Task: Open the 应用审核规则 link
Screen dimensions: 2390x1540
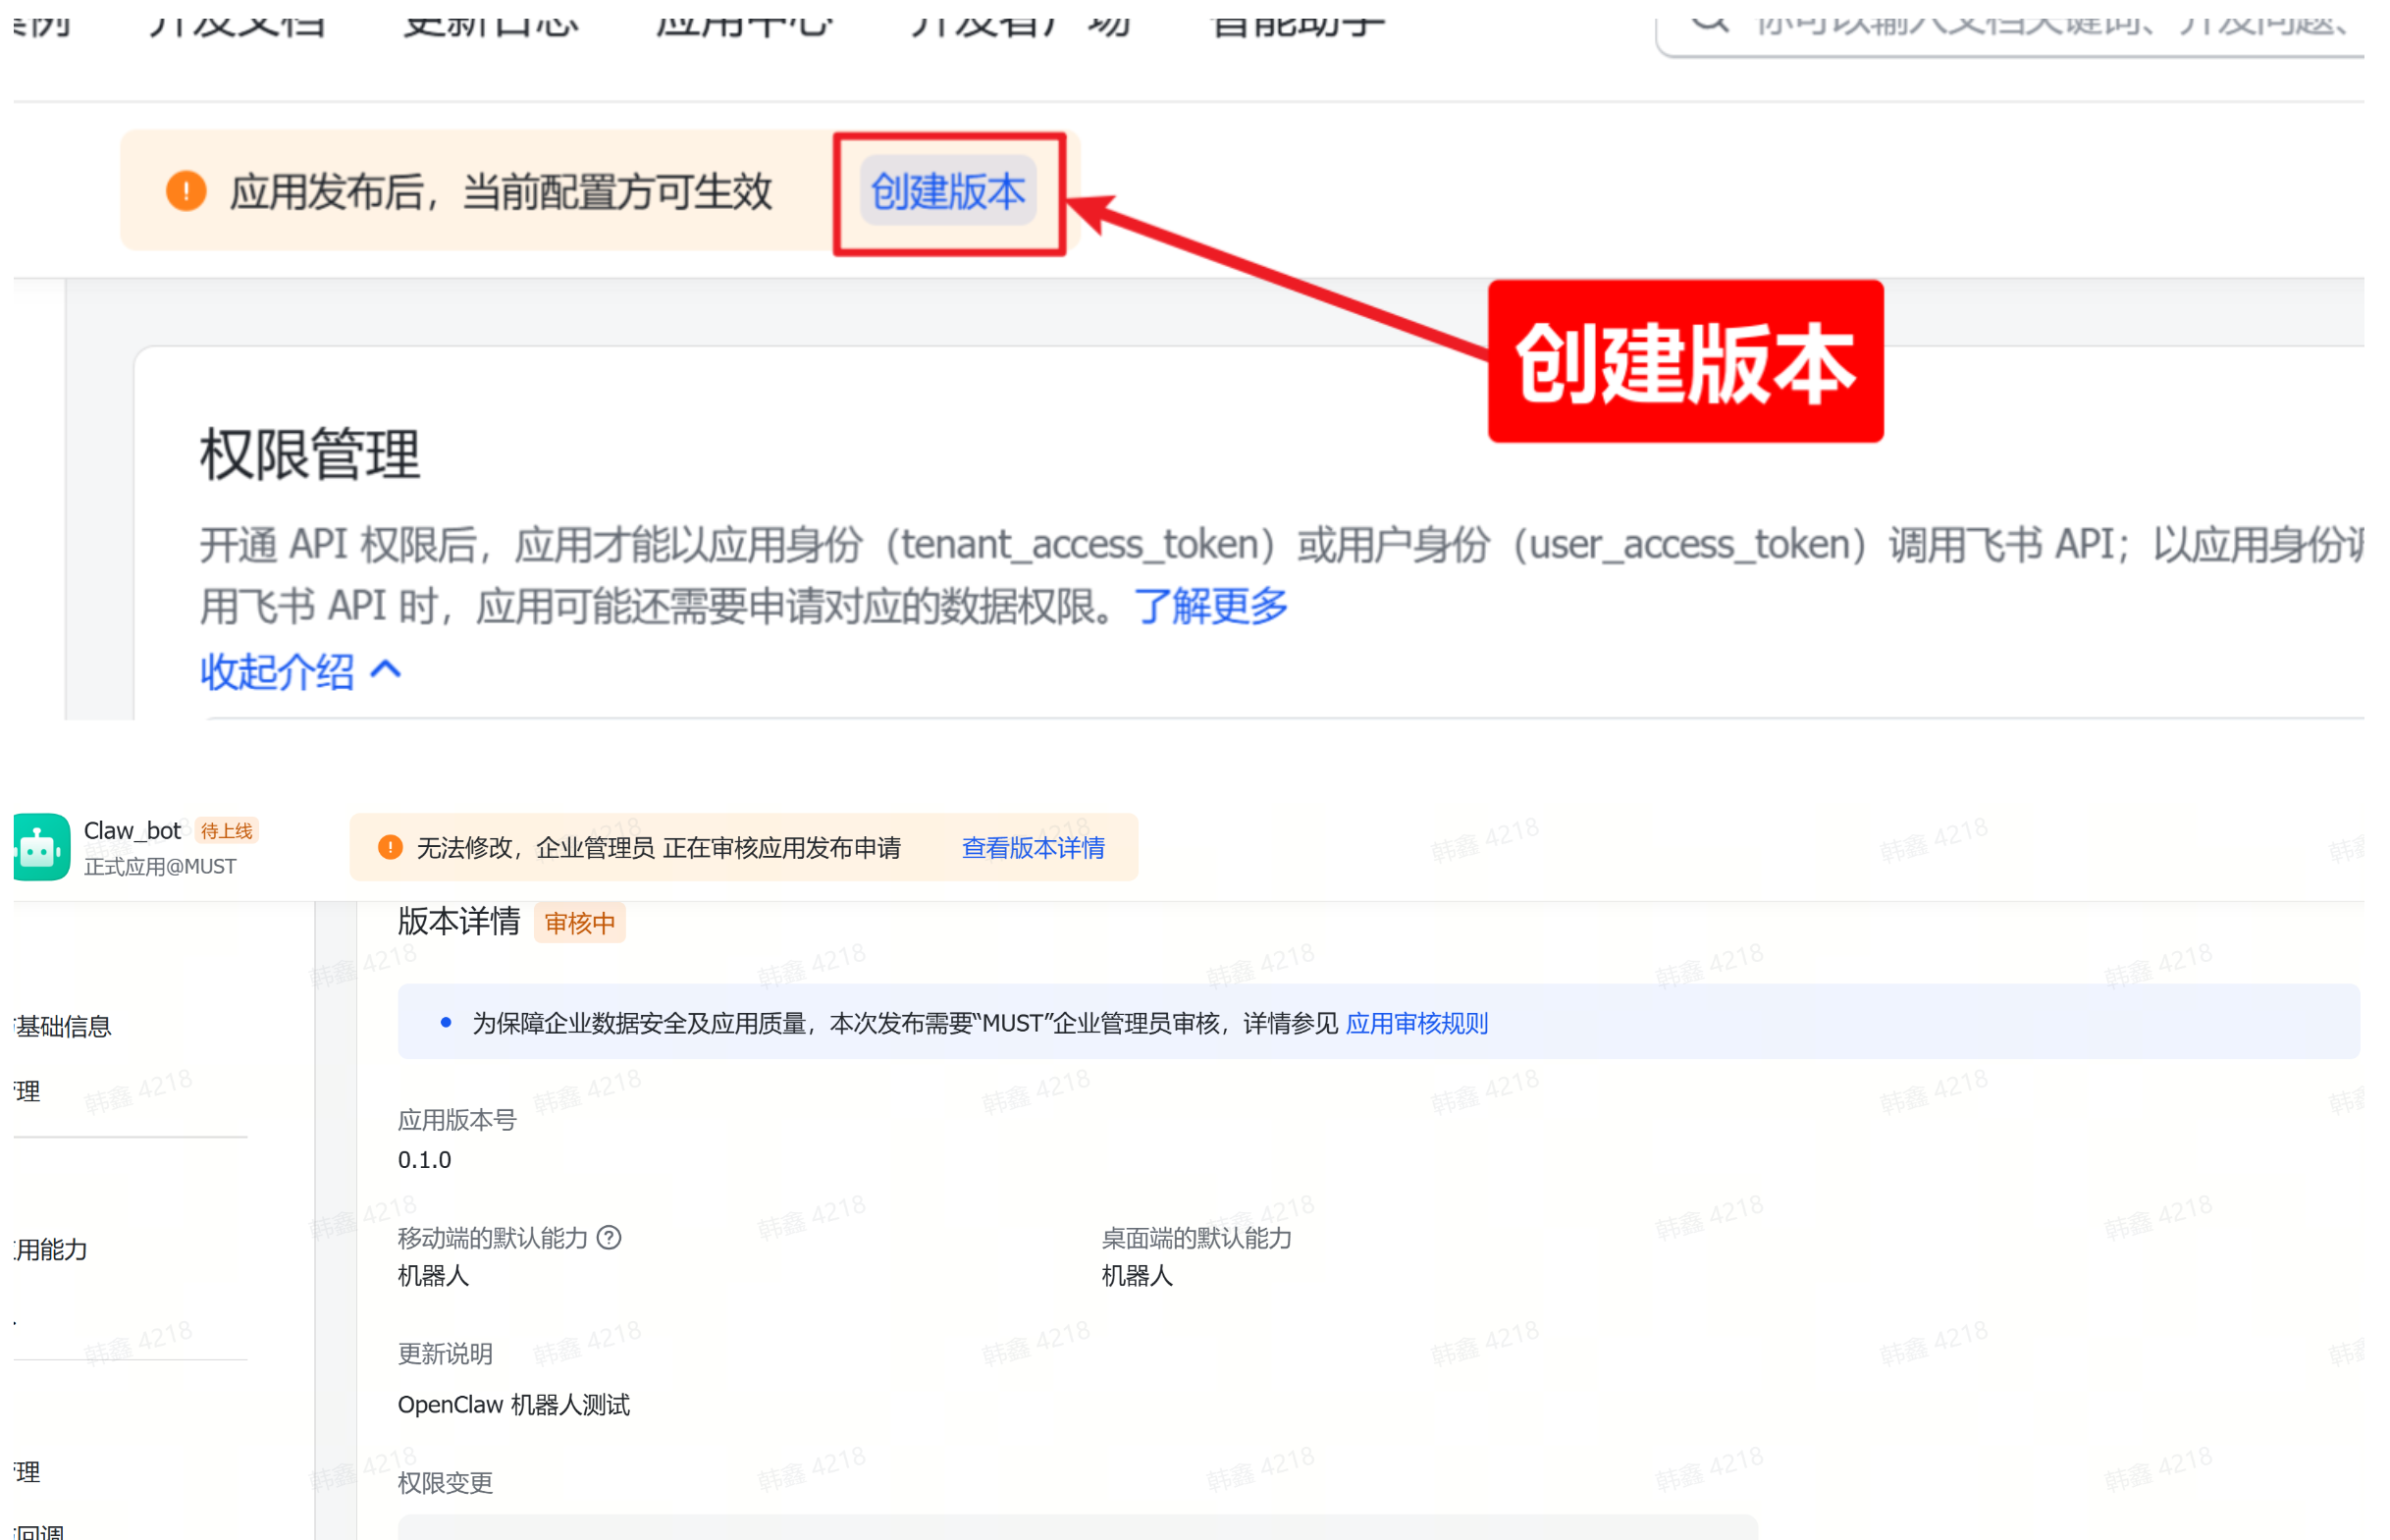Action: click(x=1416, y=1023)
